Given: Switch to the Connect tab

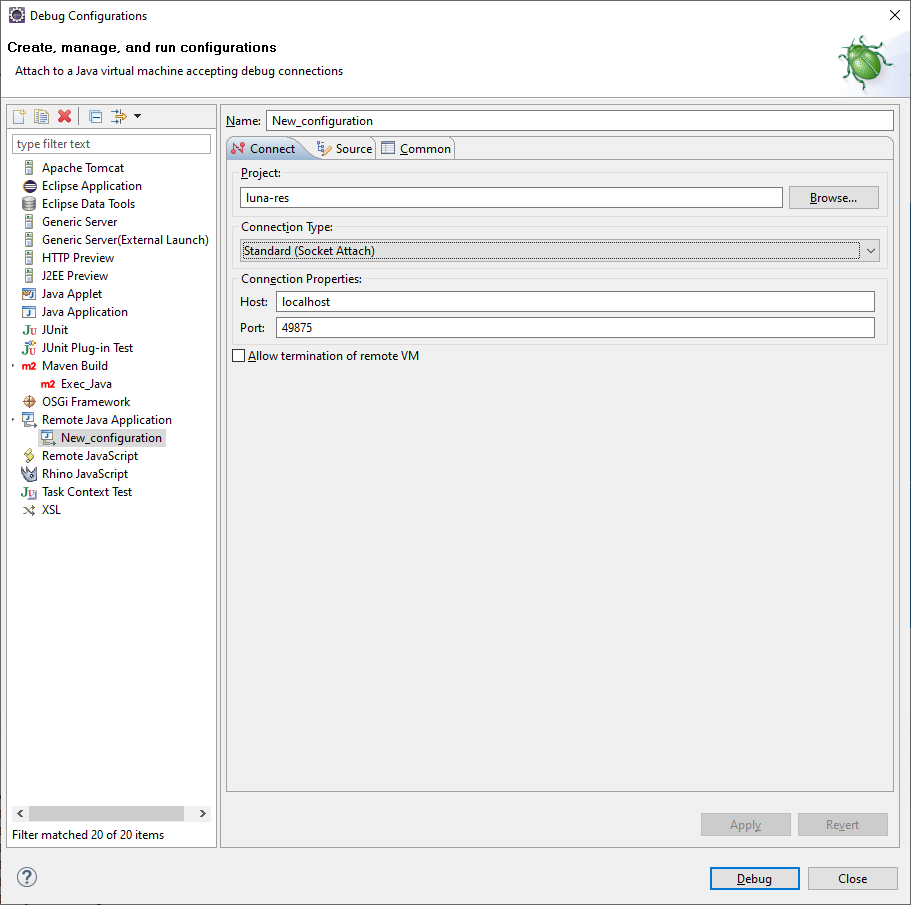Looking at the screenshot, I should point(264,149).
